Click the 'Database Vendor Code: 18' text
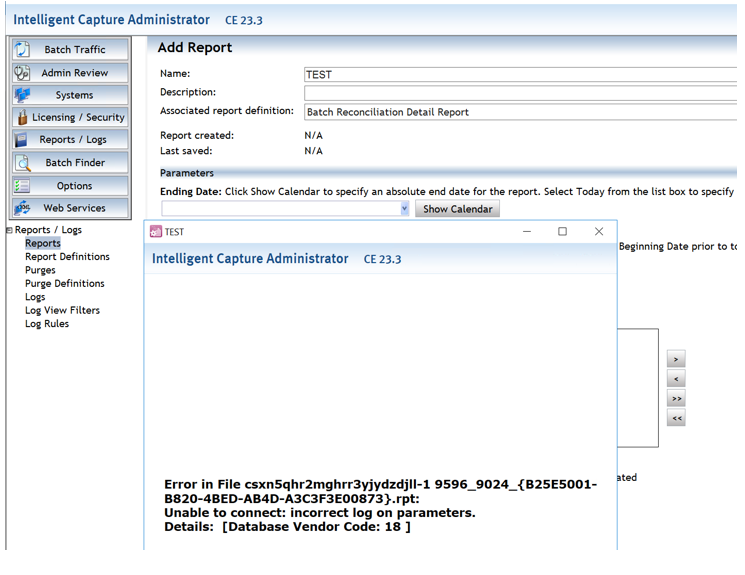This screenshot has height=575, width=745. [x=315, y=527]
